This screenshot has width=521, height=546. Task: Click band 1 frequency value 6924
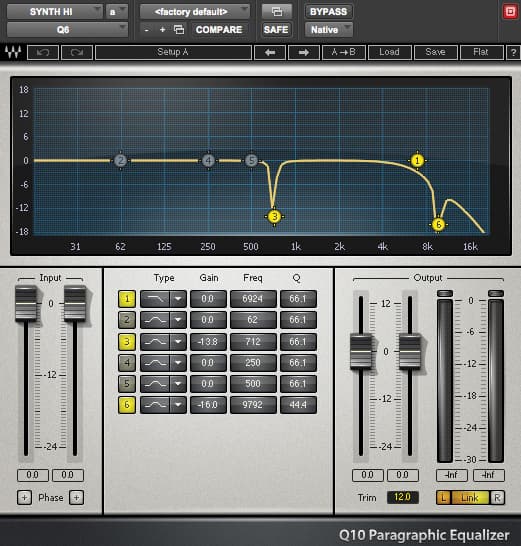point(253,299)
